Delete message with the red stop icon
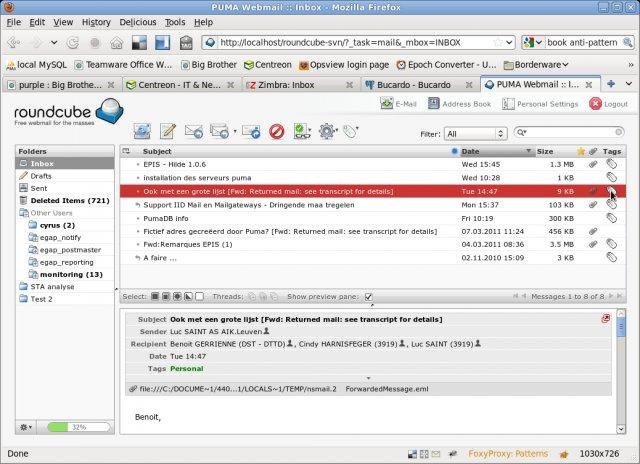Image resolution: width=640 pixels, height=464 pixels. click(277, 131)
